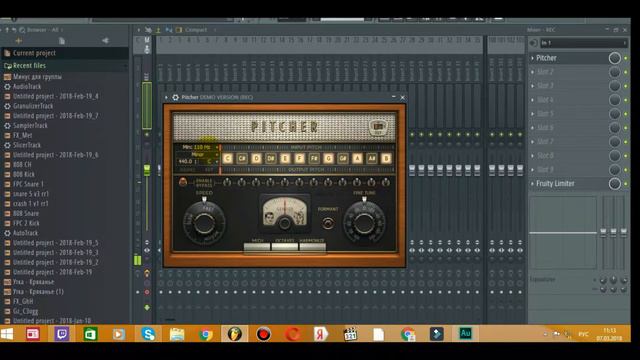This screenshot has width=640, height=360.
Task: Select AudioTrack in recent files
Action: coord(27,87)
